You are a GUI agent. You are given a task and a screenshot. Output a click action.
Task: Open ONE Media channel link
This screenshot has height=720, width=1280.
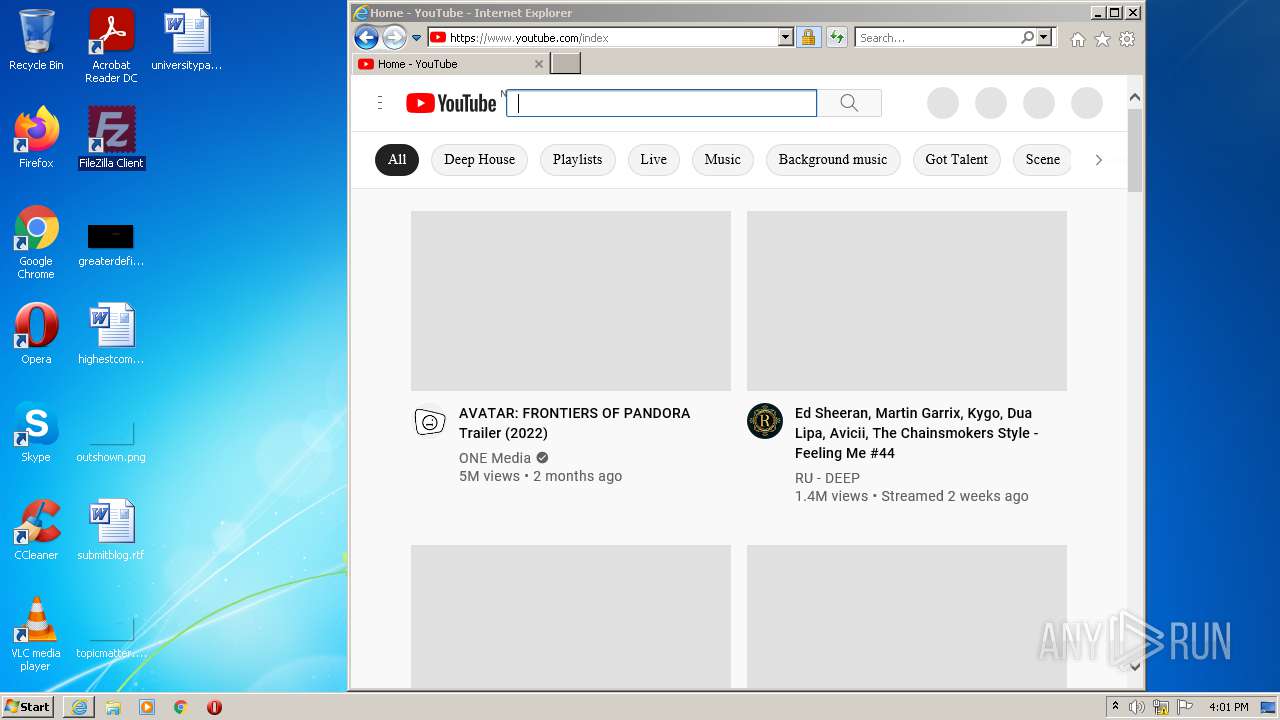[495, 458]
